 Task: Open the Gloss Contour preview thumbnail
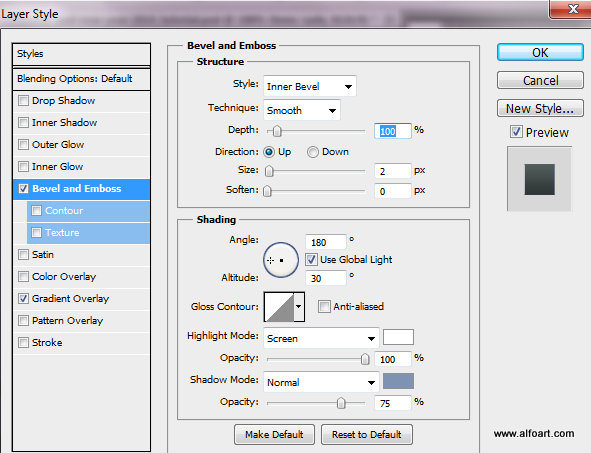coord(279,307)
